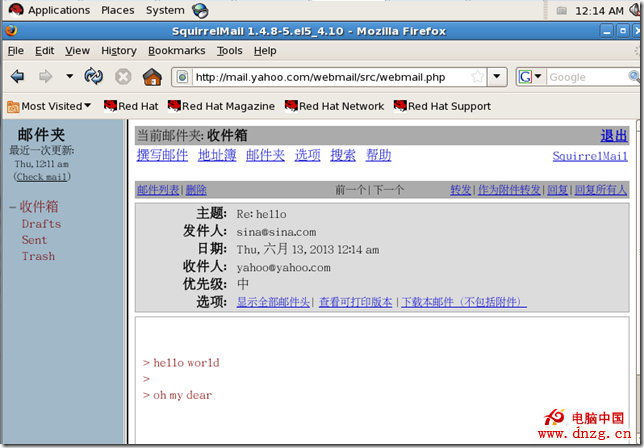Click 显示全部邮件头 view full header link

(x=273, y=302)
